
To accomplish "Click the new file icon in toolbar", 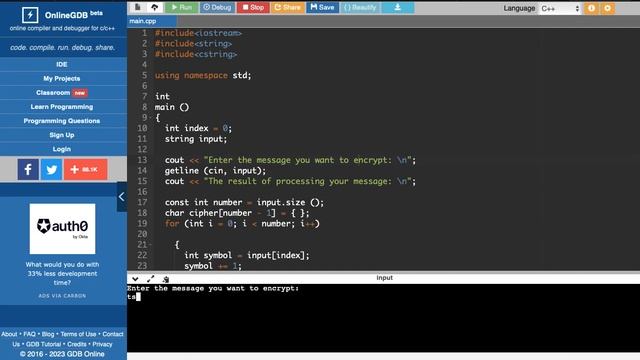I will click(138, 7).
